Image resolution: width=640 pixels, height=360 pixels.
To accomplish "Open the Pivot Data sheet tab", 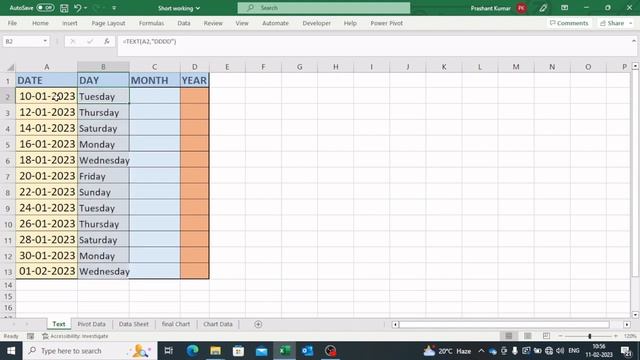I will [91, 324].
